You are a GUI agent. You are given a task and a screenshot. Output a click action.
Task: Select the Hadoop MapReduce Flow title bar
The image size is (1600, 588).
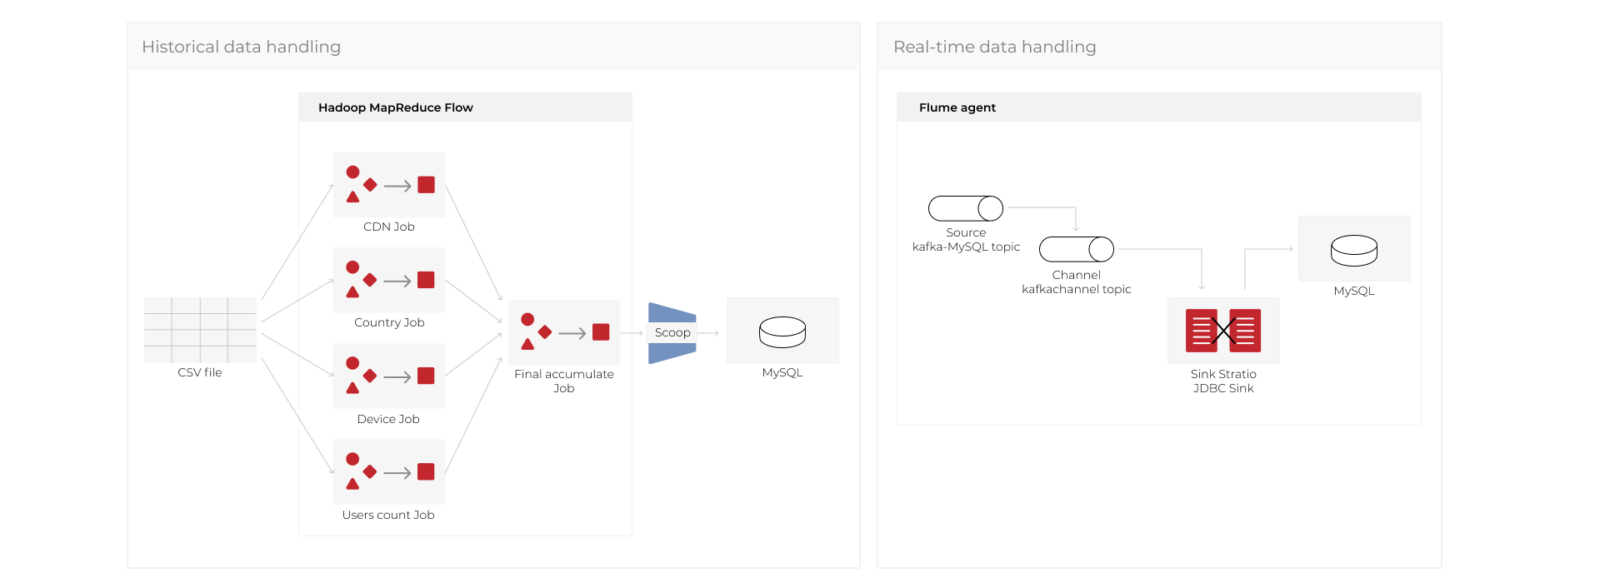click(x=465, y=107)
